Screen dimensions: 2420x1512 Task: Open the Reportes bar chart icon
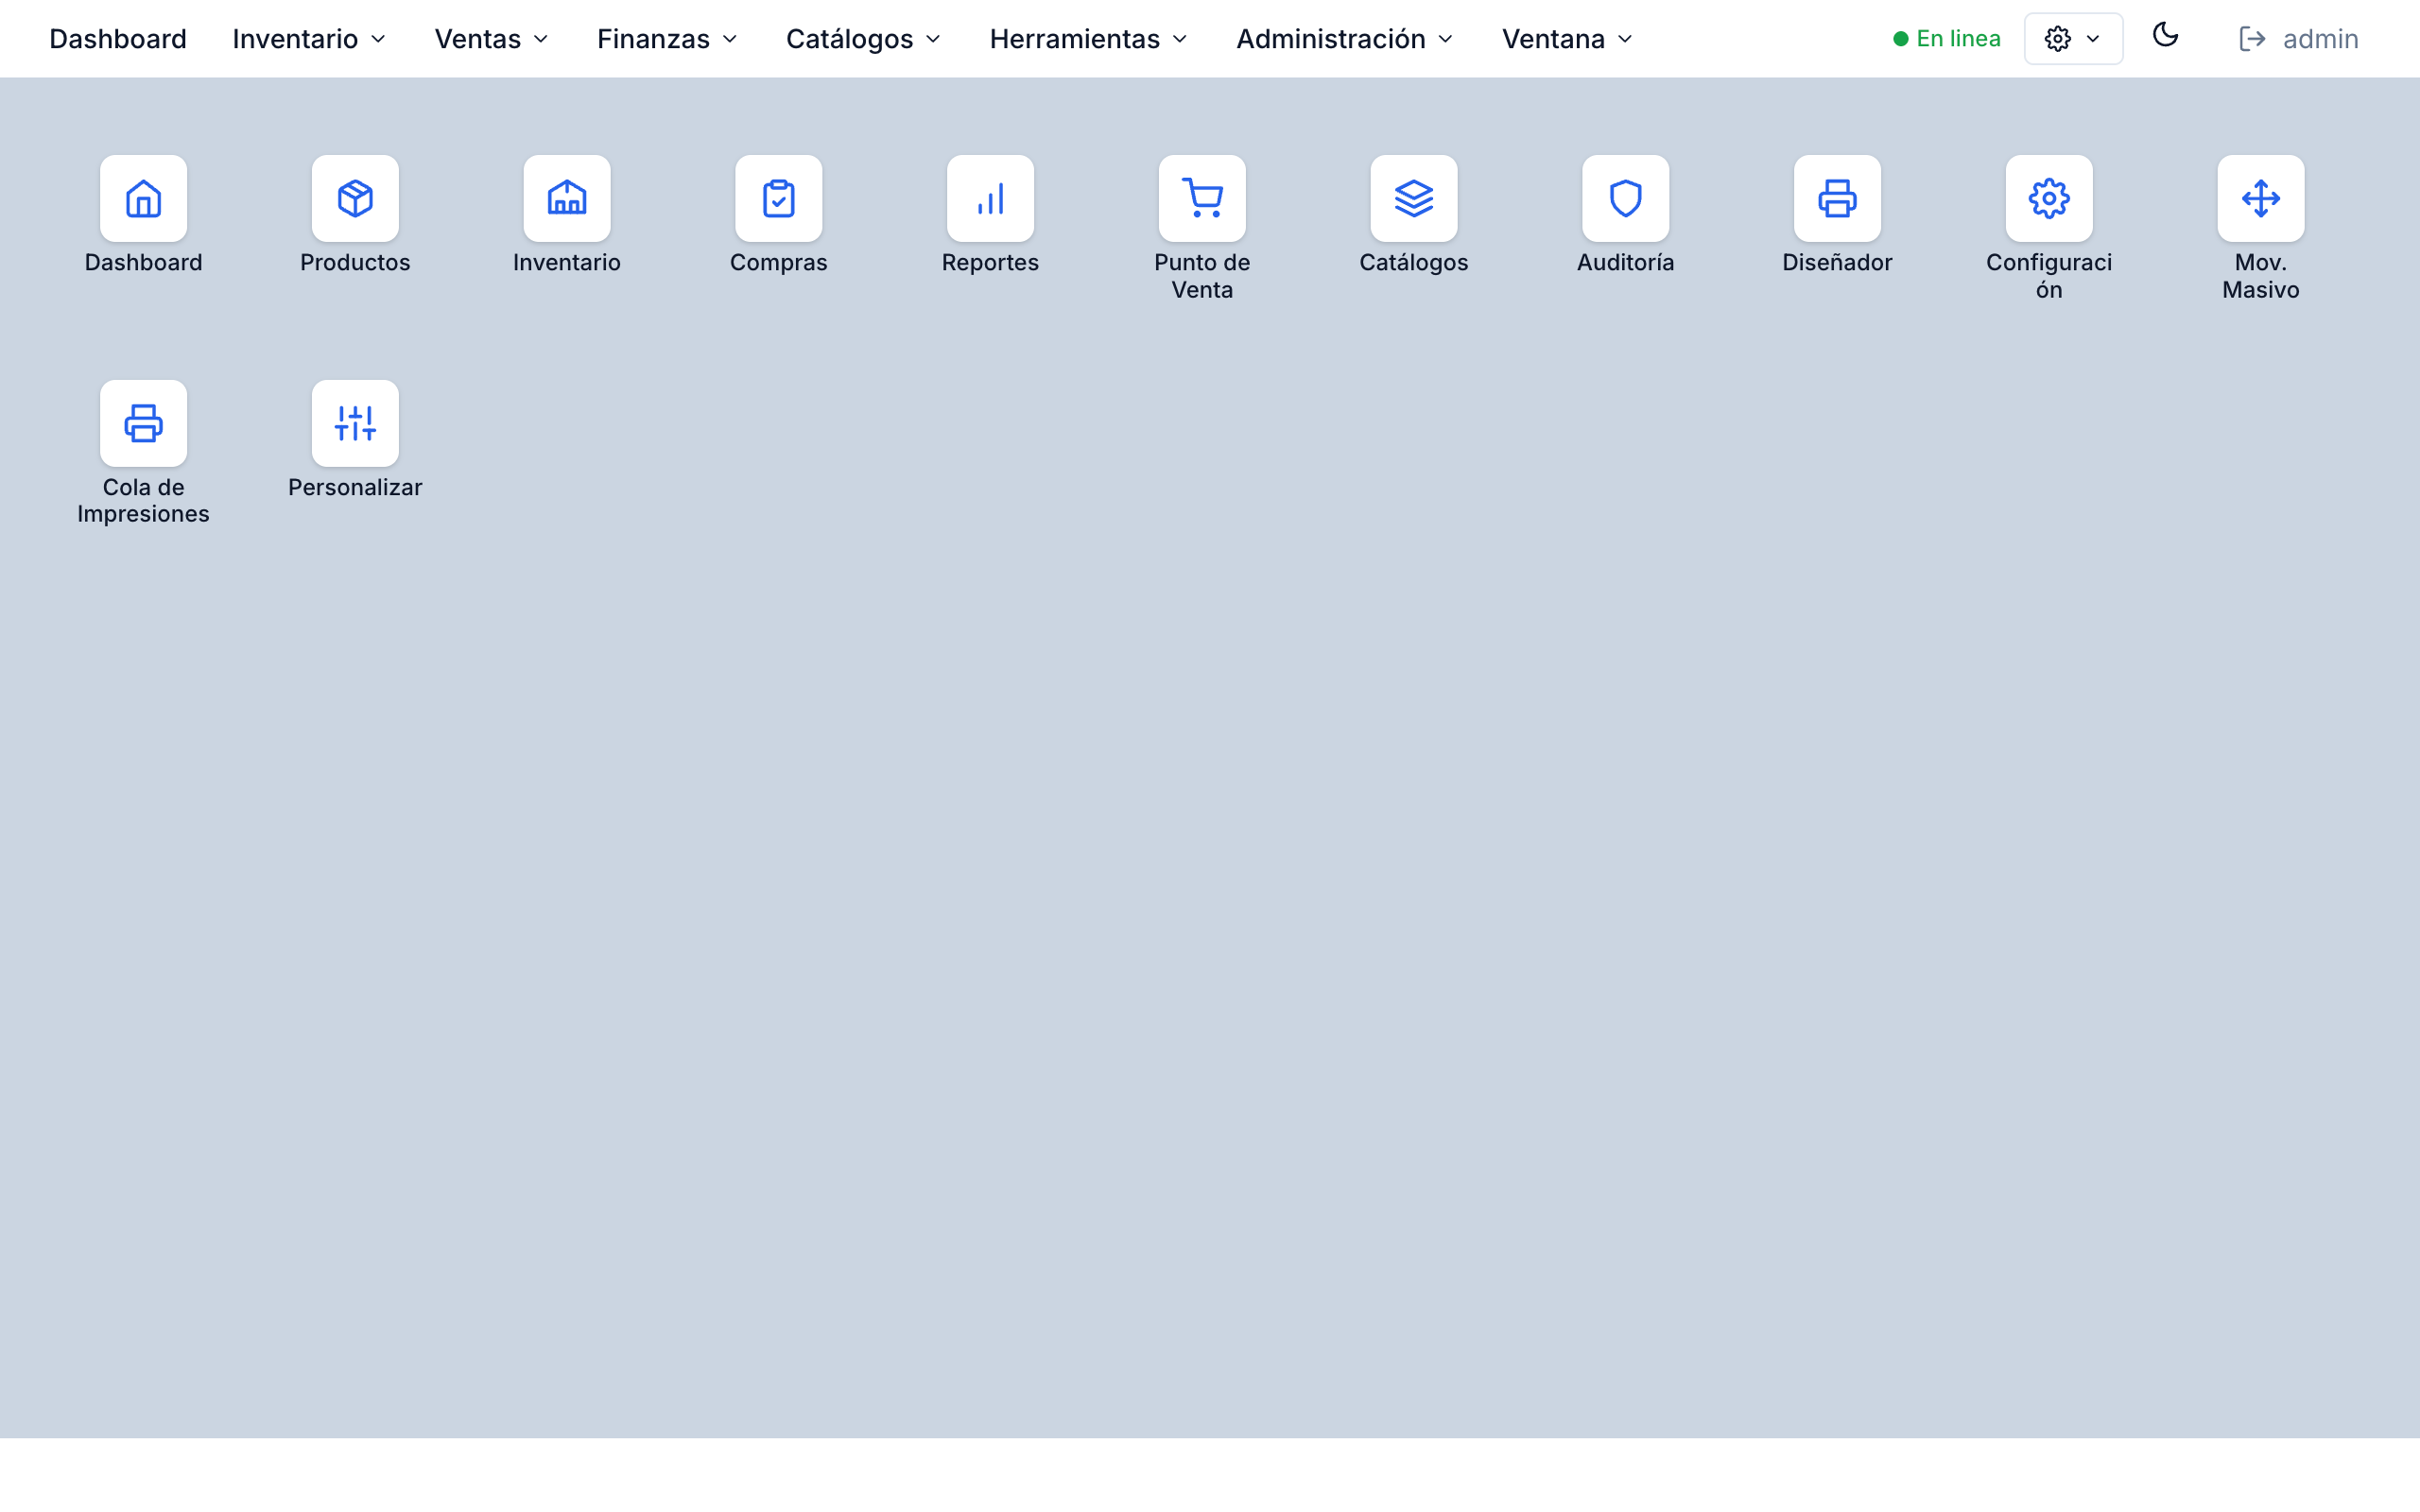point(990,198)
